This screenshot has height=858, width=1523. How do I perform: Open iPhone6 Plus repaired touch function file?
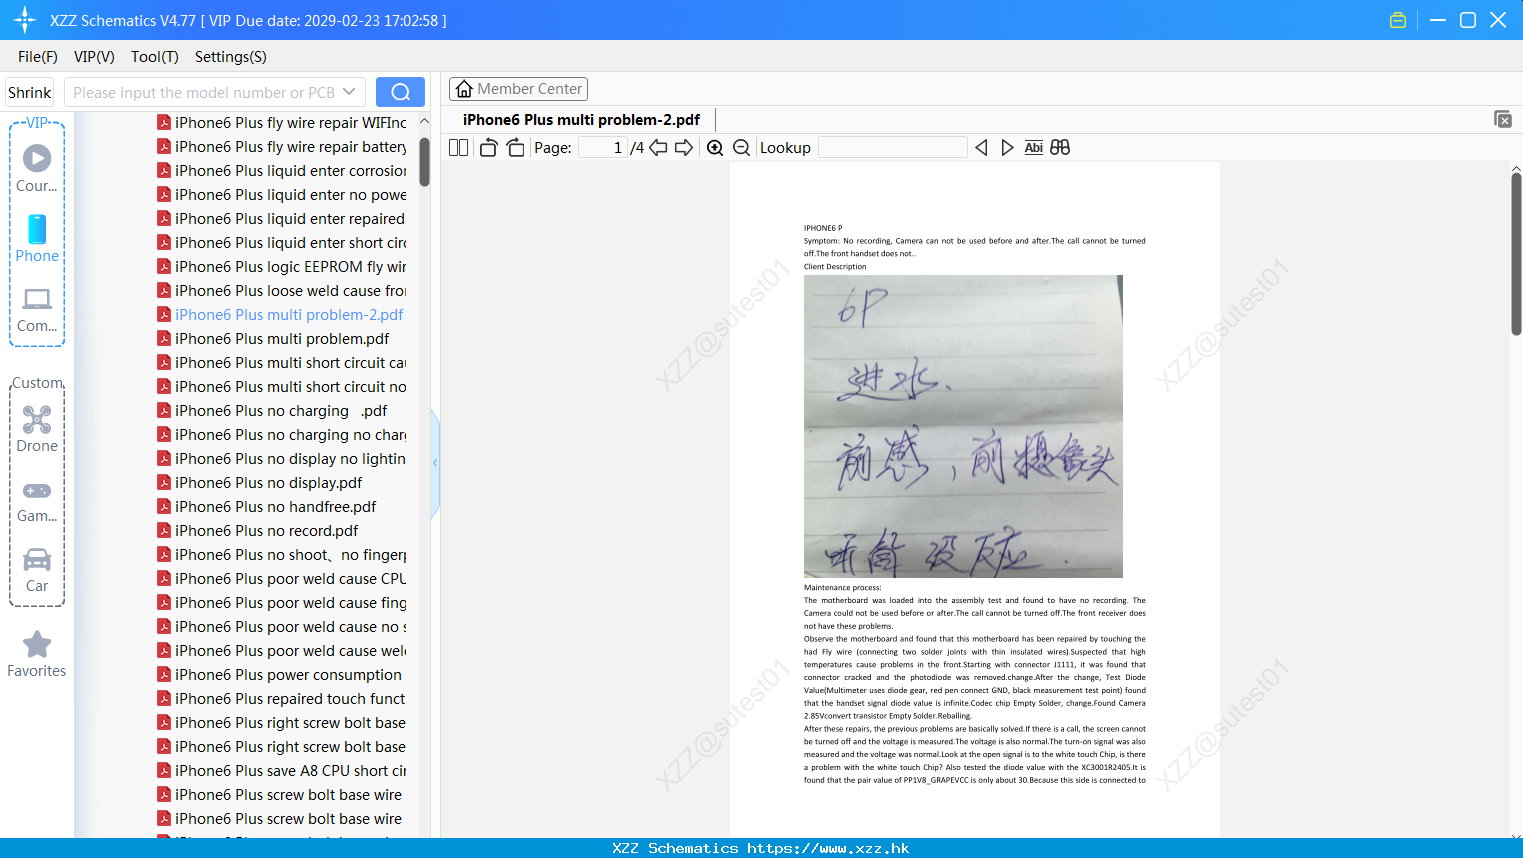pyautogui.click(x=282, y=699)
